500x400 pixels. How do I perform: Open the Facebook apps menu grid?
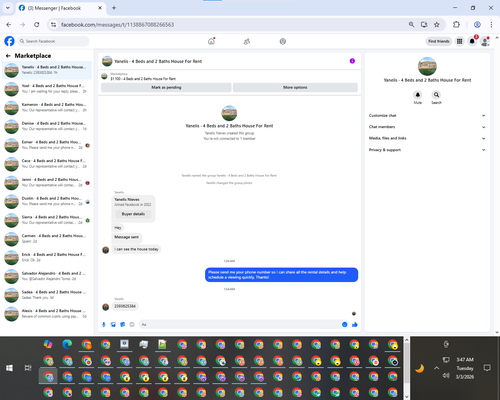click(x=459, y=41)
